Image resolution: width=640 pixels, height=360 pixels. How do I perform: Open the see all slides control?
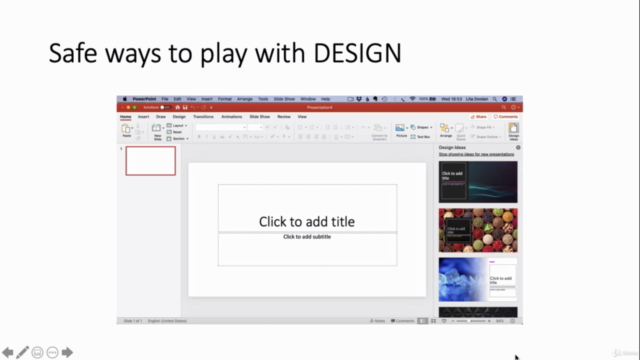(37, 352)
